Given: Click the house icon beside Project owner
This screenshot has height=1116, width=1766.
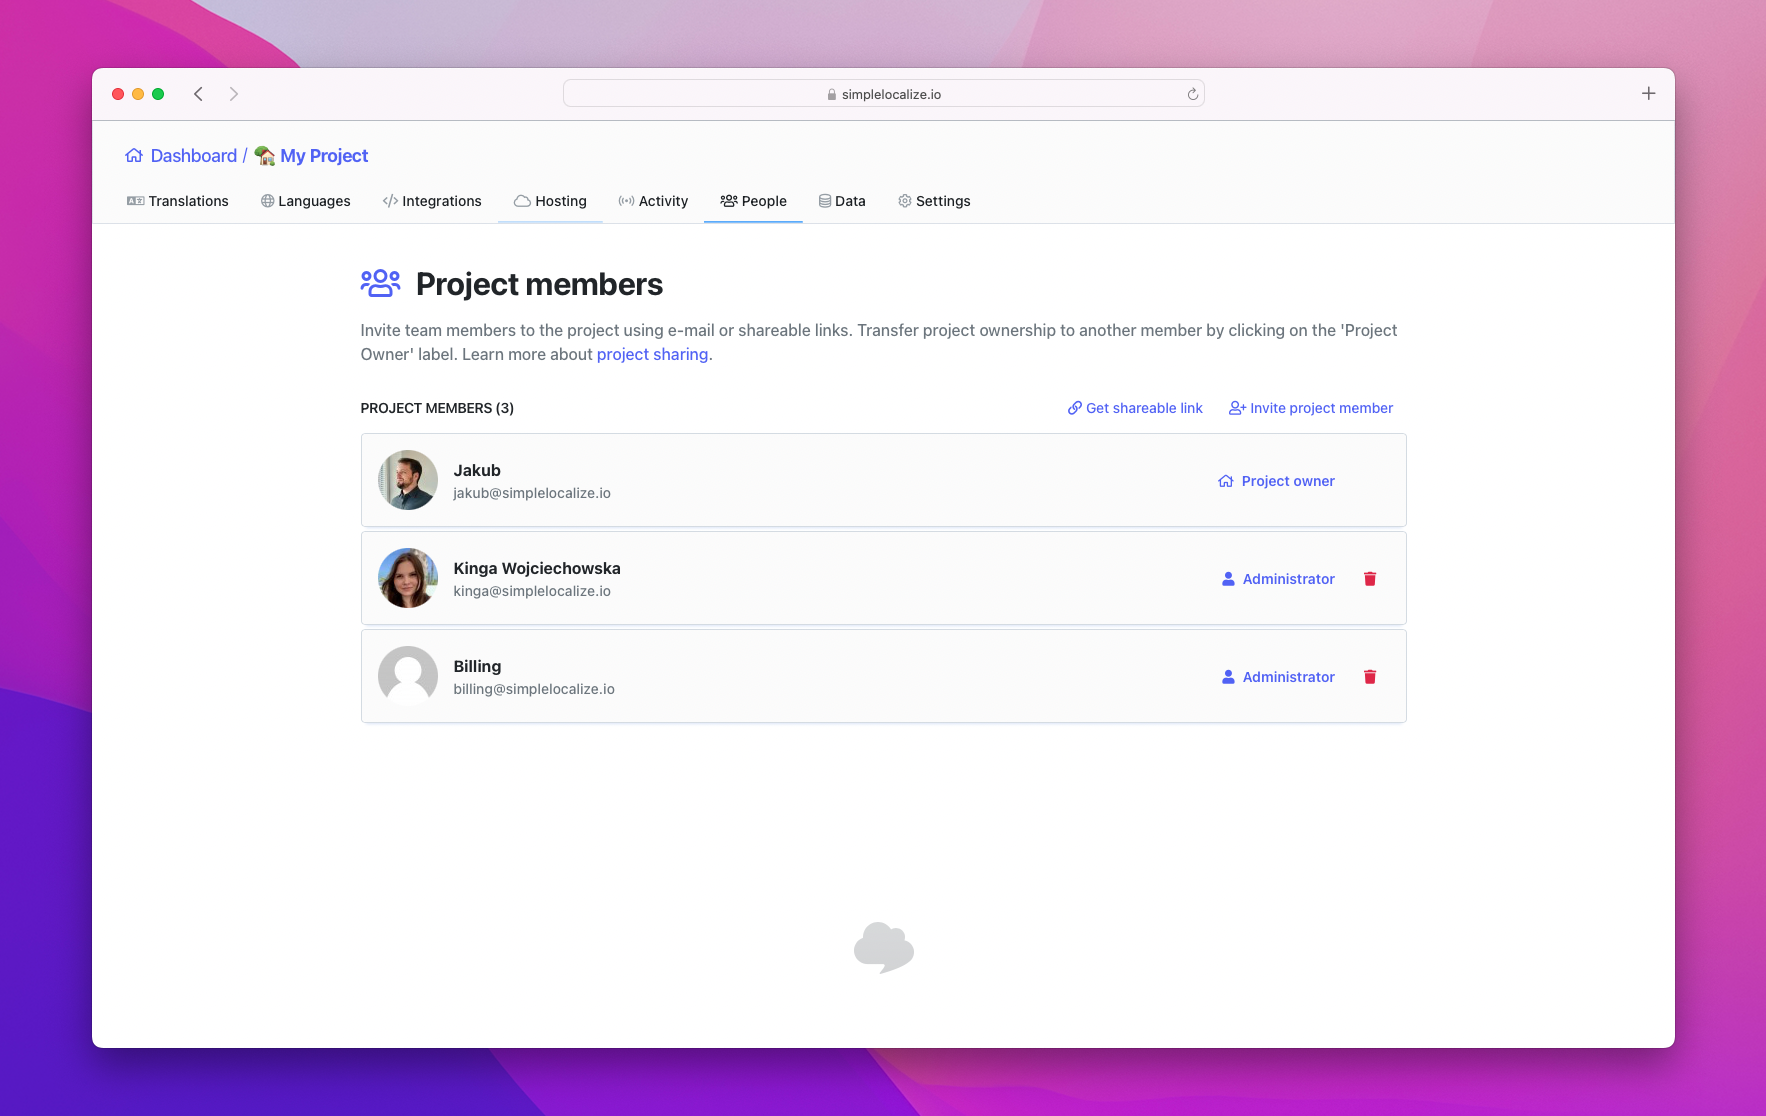Looking at the screenshot, I should (1226, 481).
